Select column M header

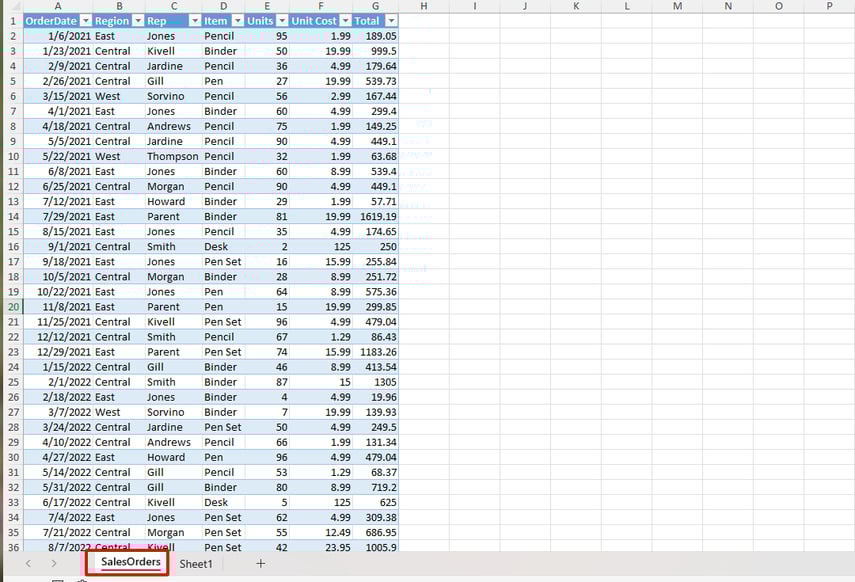coord(677,6)
